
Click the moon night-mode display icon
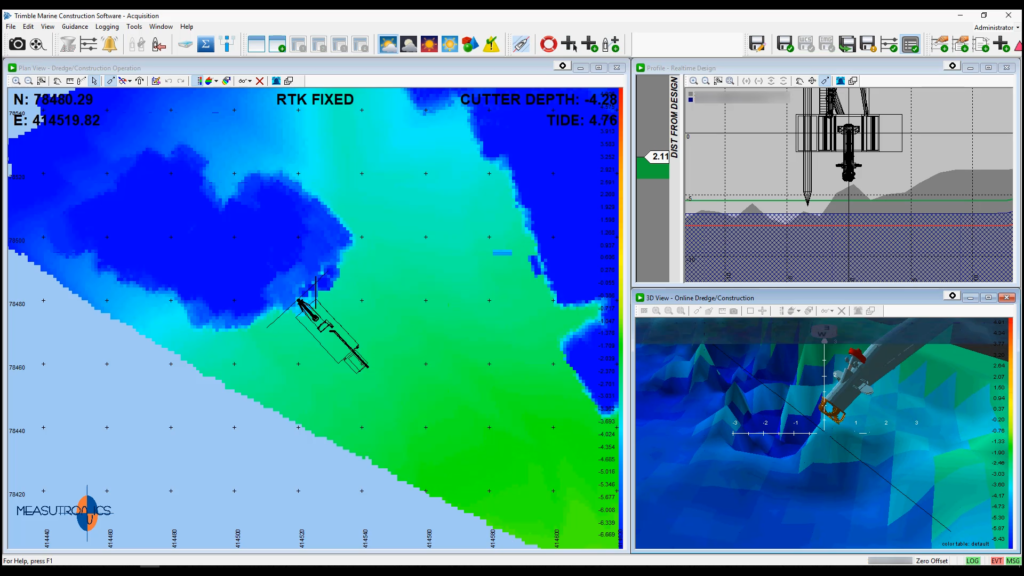[x=408, y=45]
